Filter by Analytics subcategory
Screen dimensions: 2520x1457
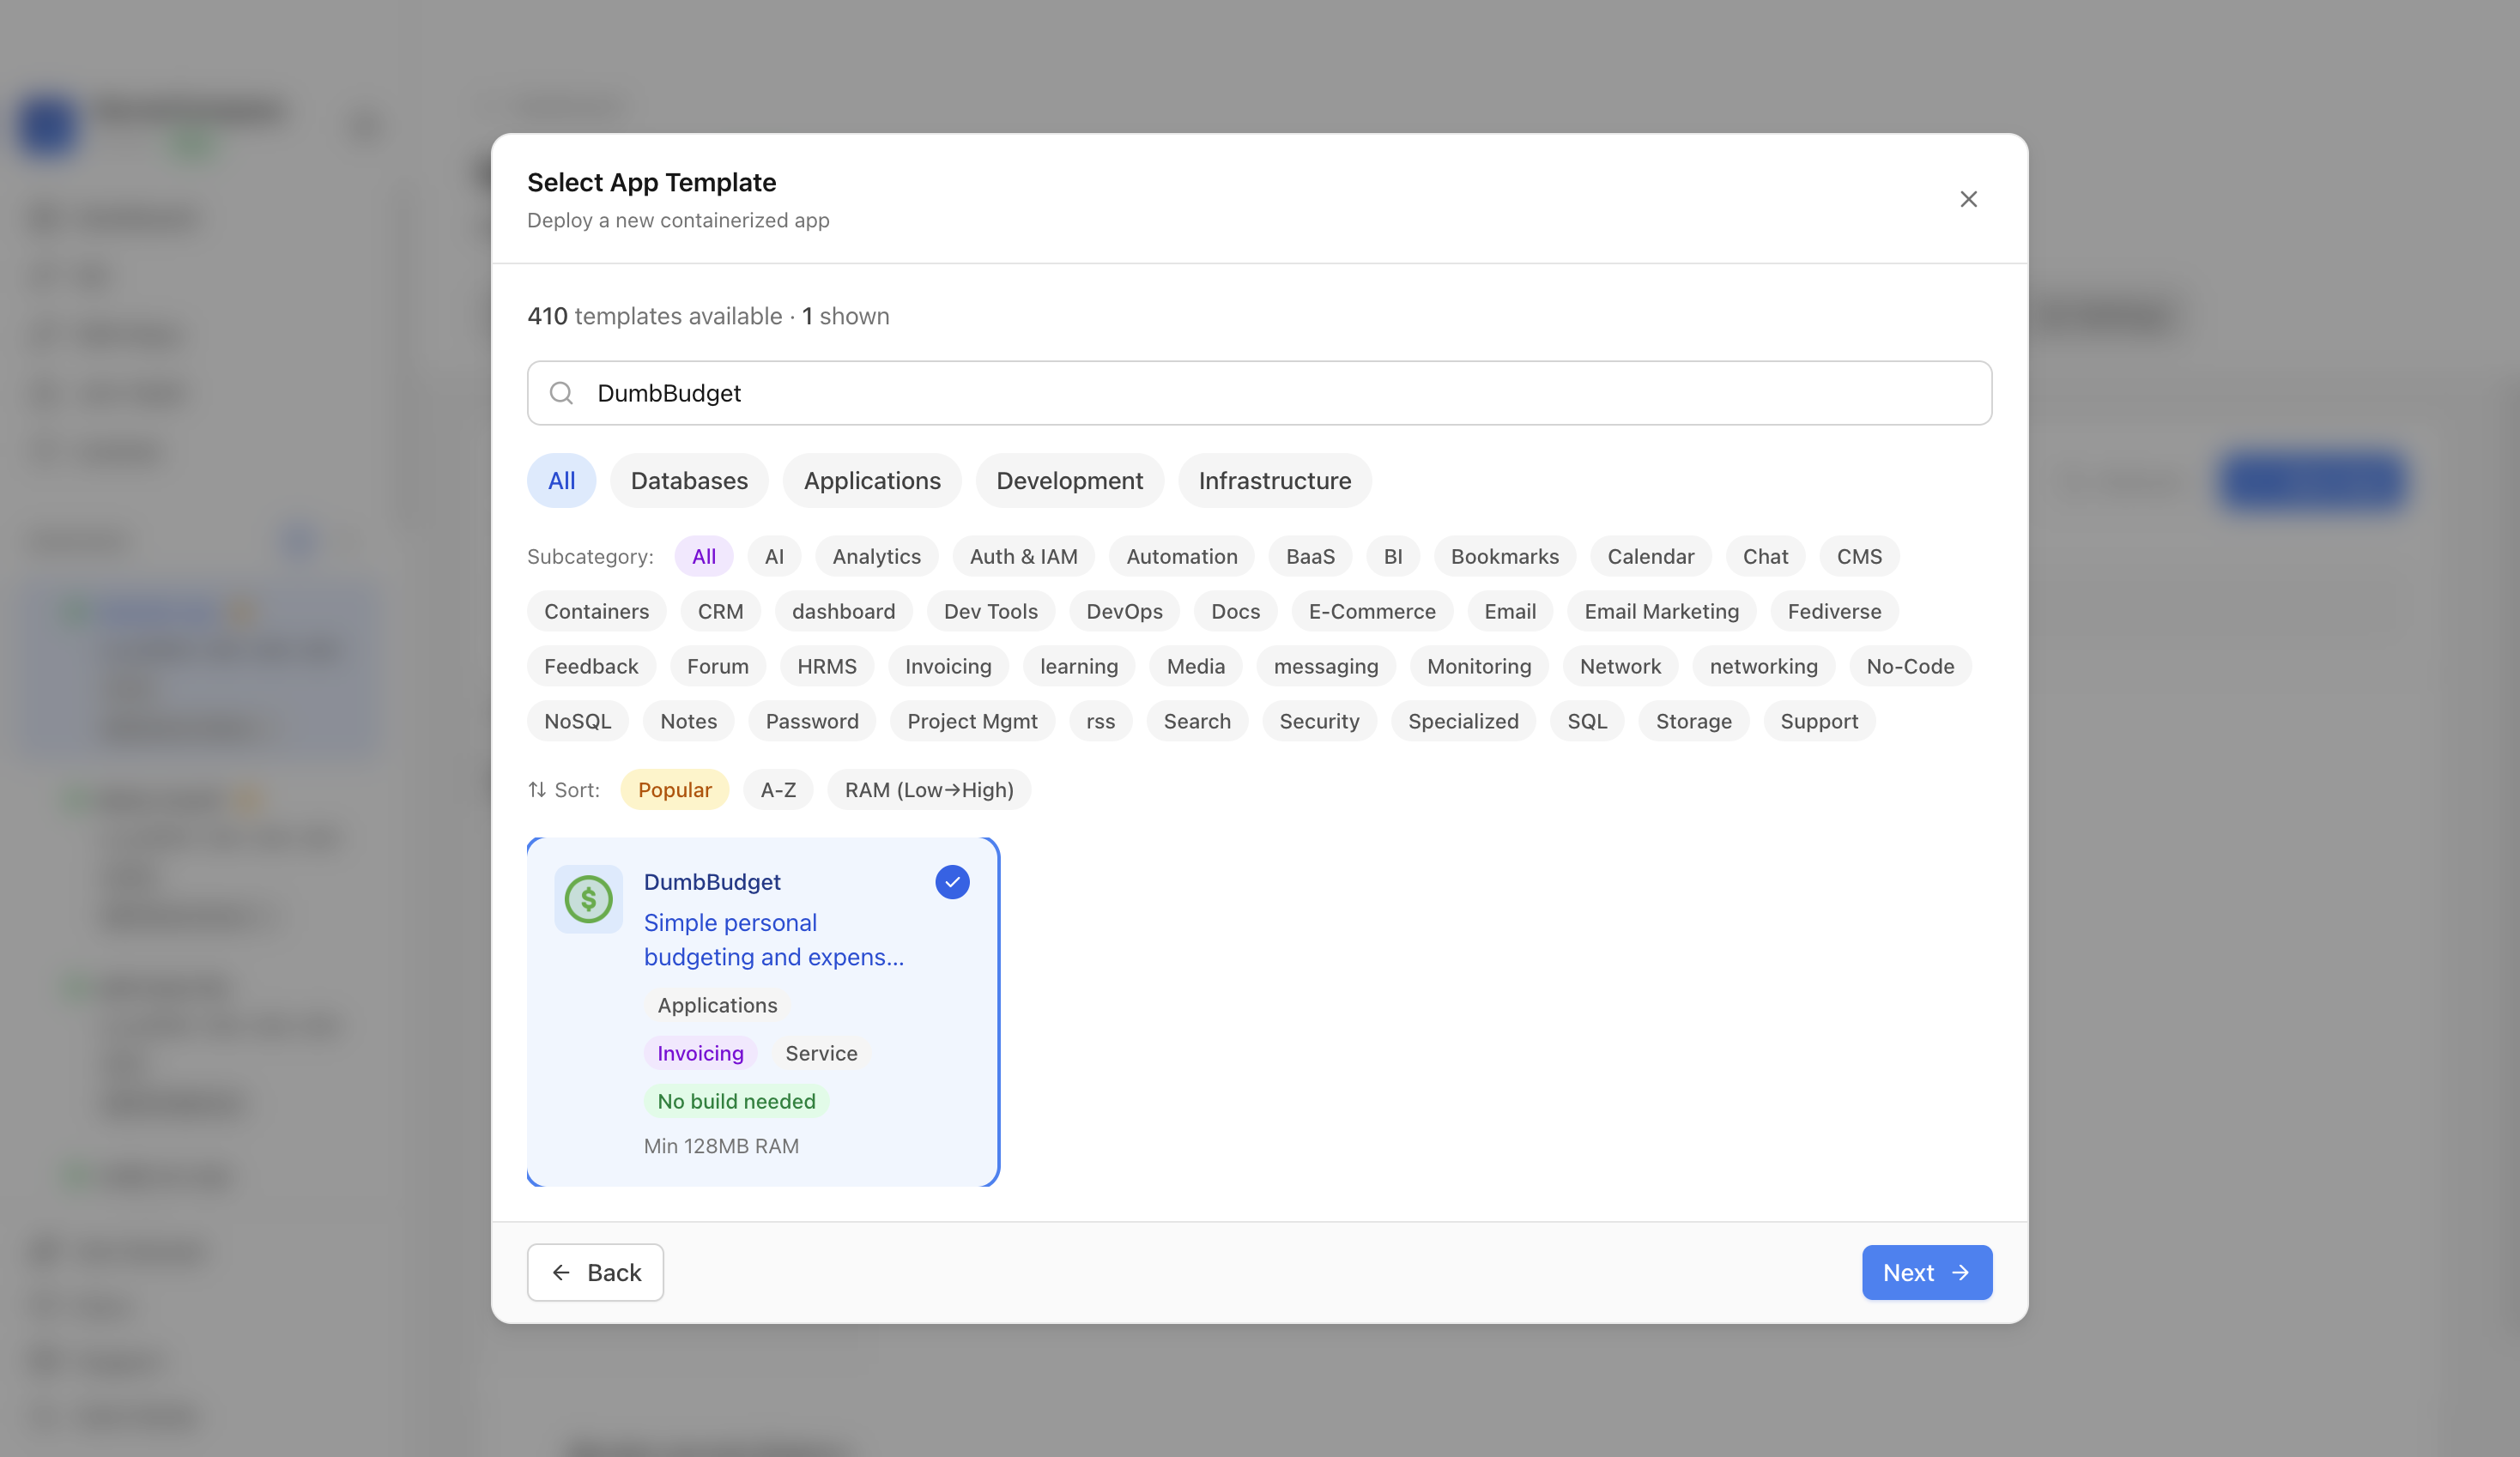876,556
